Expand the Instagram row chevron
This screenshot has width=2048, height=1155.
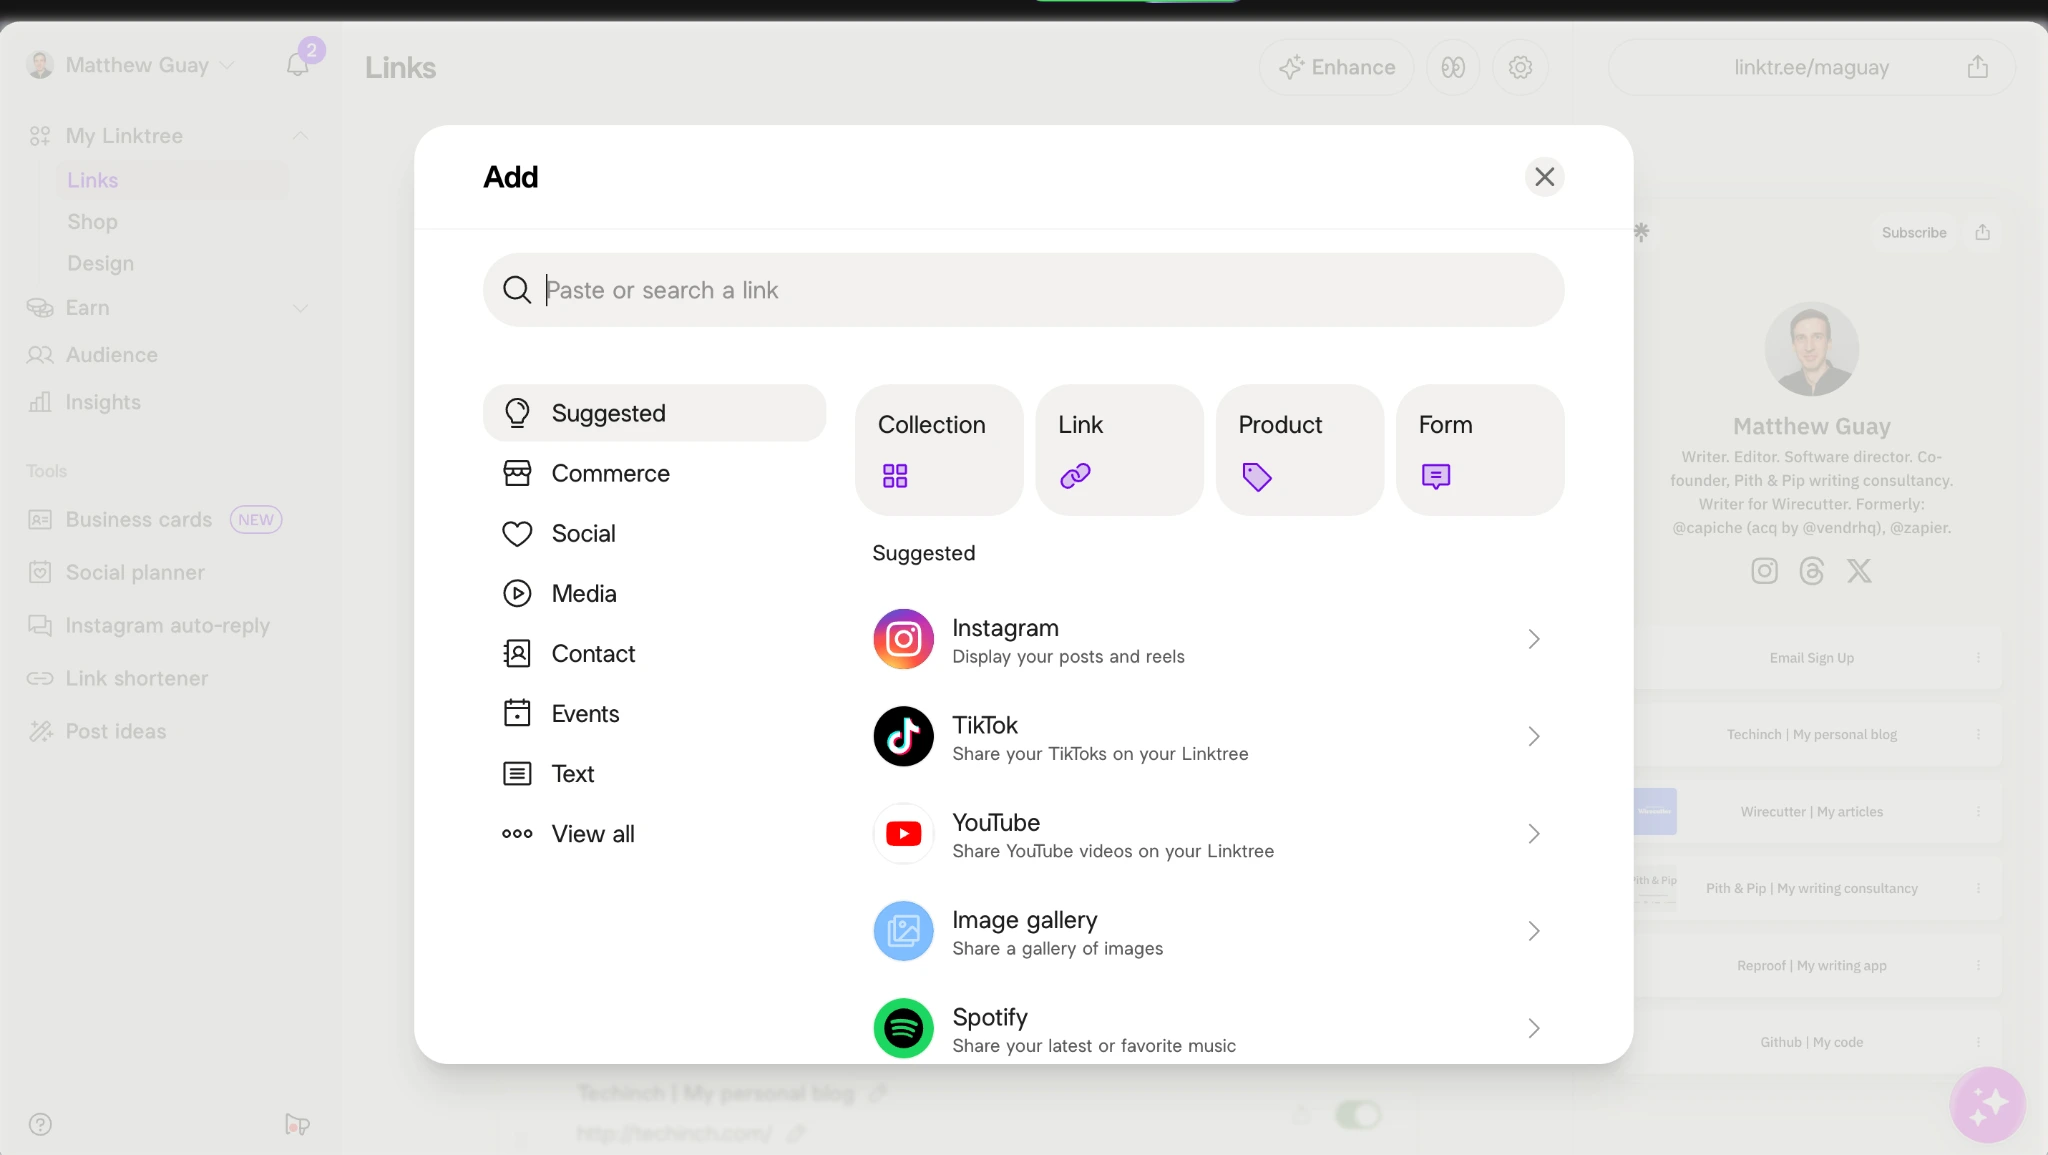click(1533, 639)
